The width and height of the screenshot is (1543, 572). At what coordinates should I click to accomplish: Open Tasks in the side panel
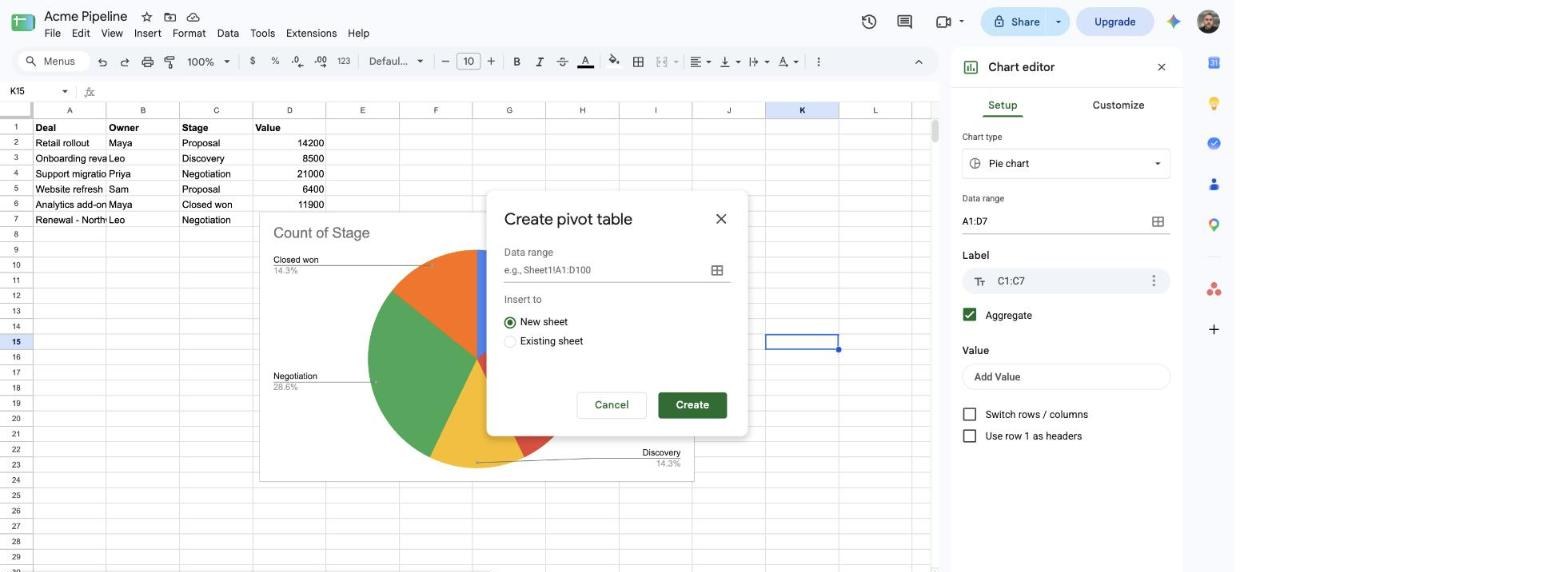1213,144
